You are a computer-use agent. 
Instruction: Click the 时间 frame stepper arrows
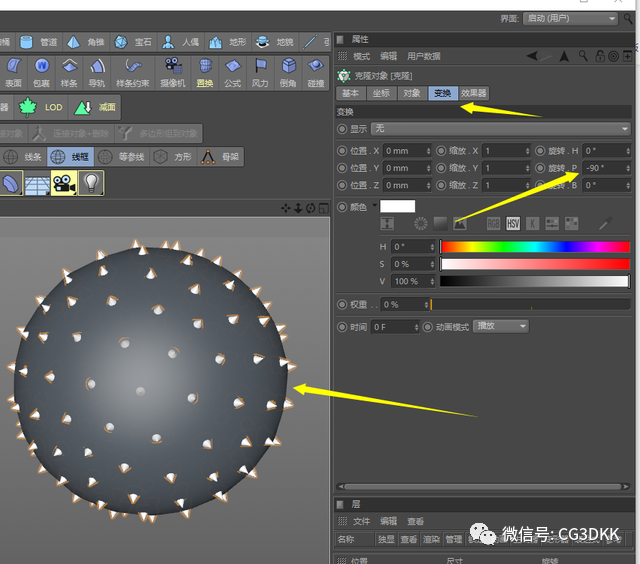[x=416, y=327]
